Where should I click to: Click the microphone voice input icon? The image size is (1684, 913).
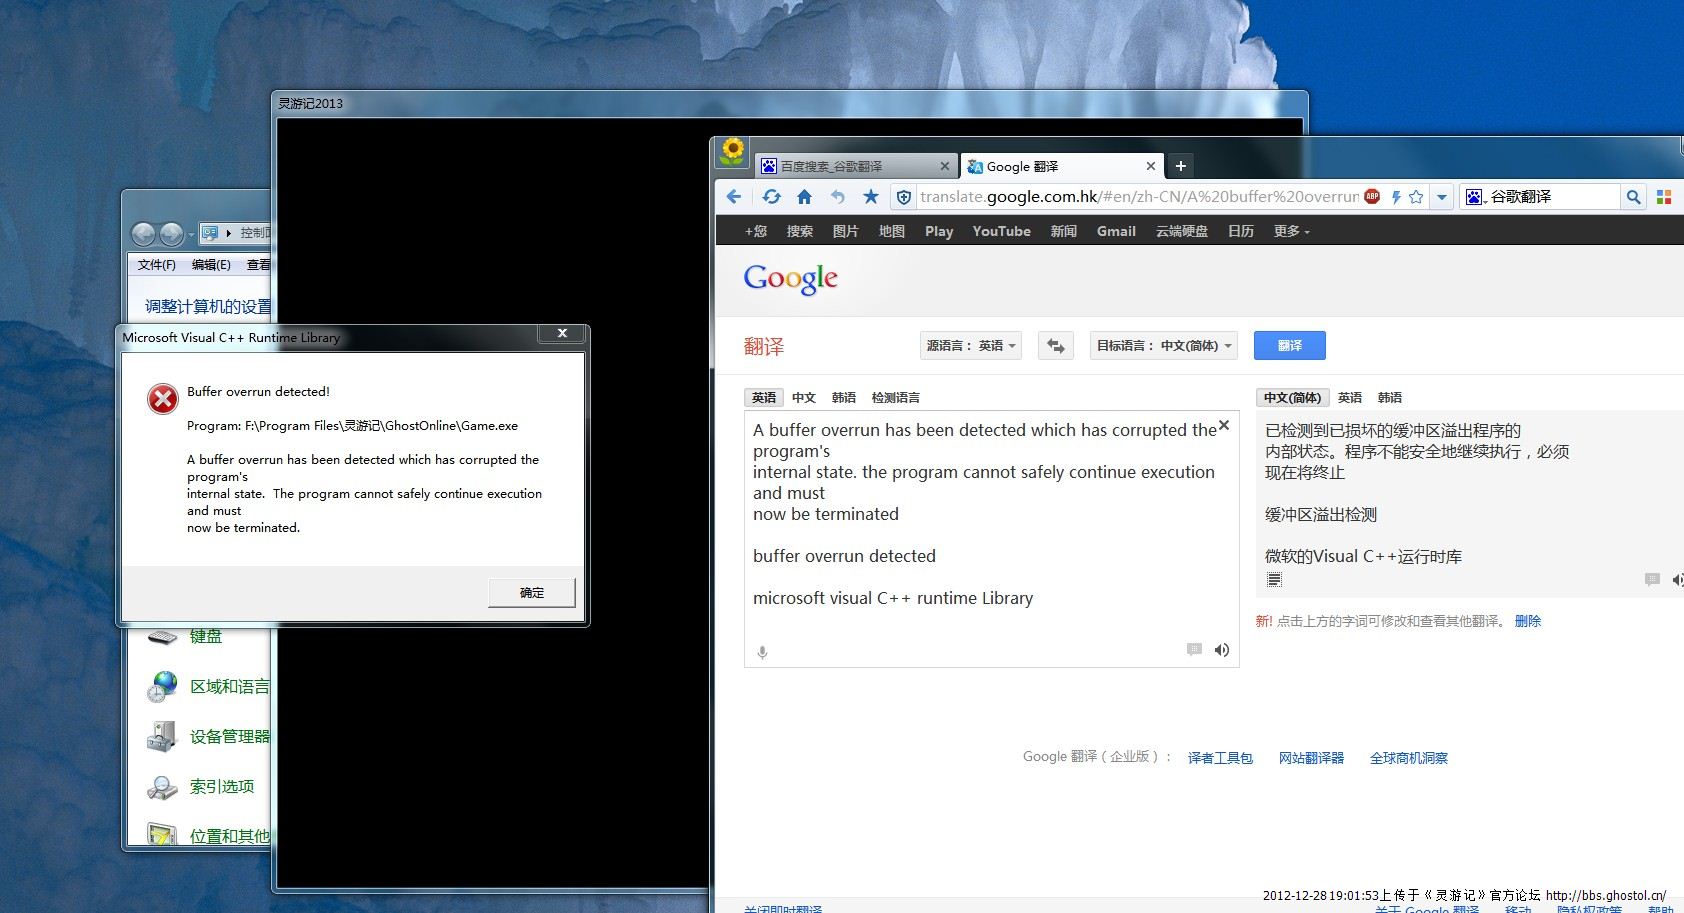762,652
